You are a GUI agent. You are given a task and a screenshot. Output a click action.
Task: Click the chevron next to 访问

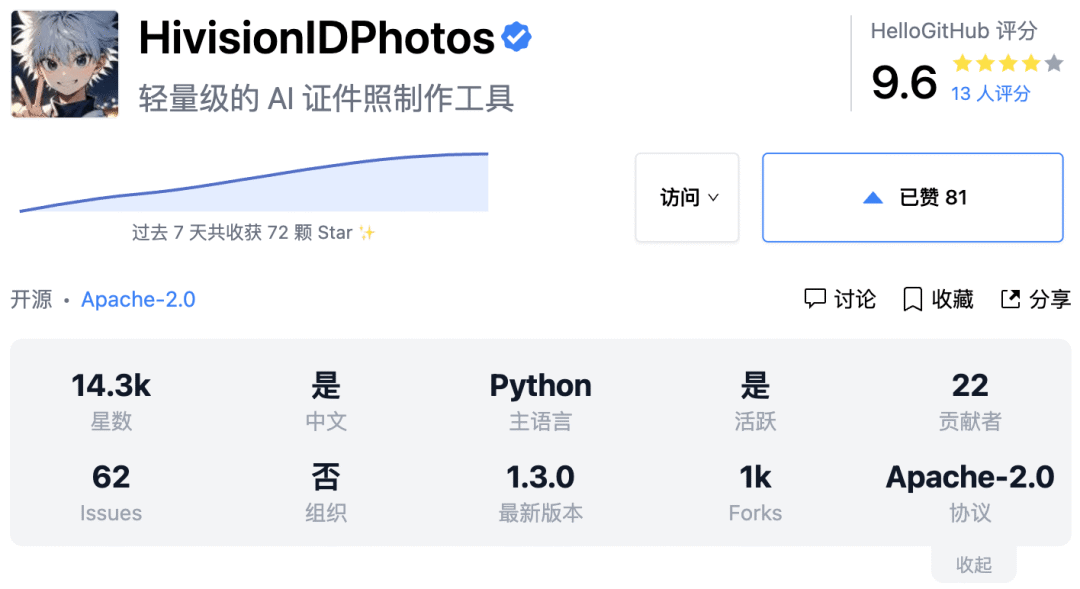tap(714, 199)
